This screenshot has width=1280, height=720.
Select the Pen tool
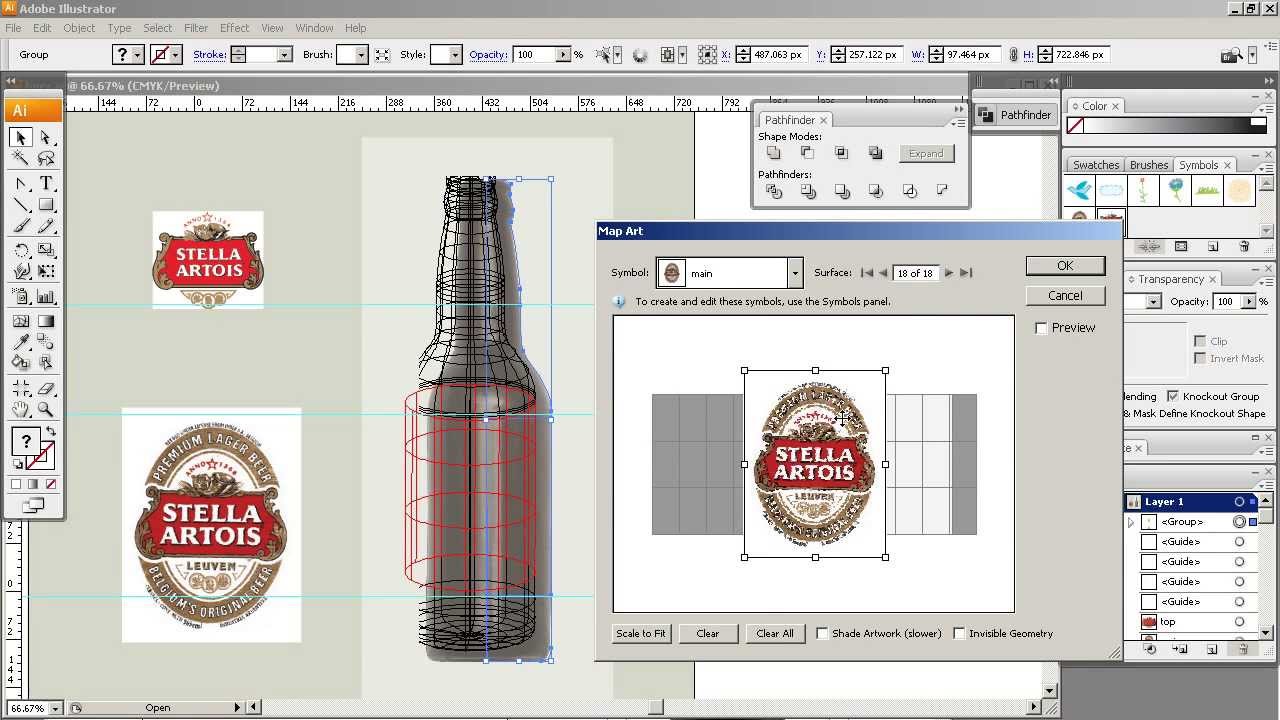point(21,184)
